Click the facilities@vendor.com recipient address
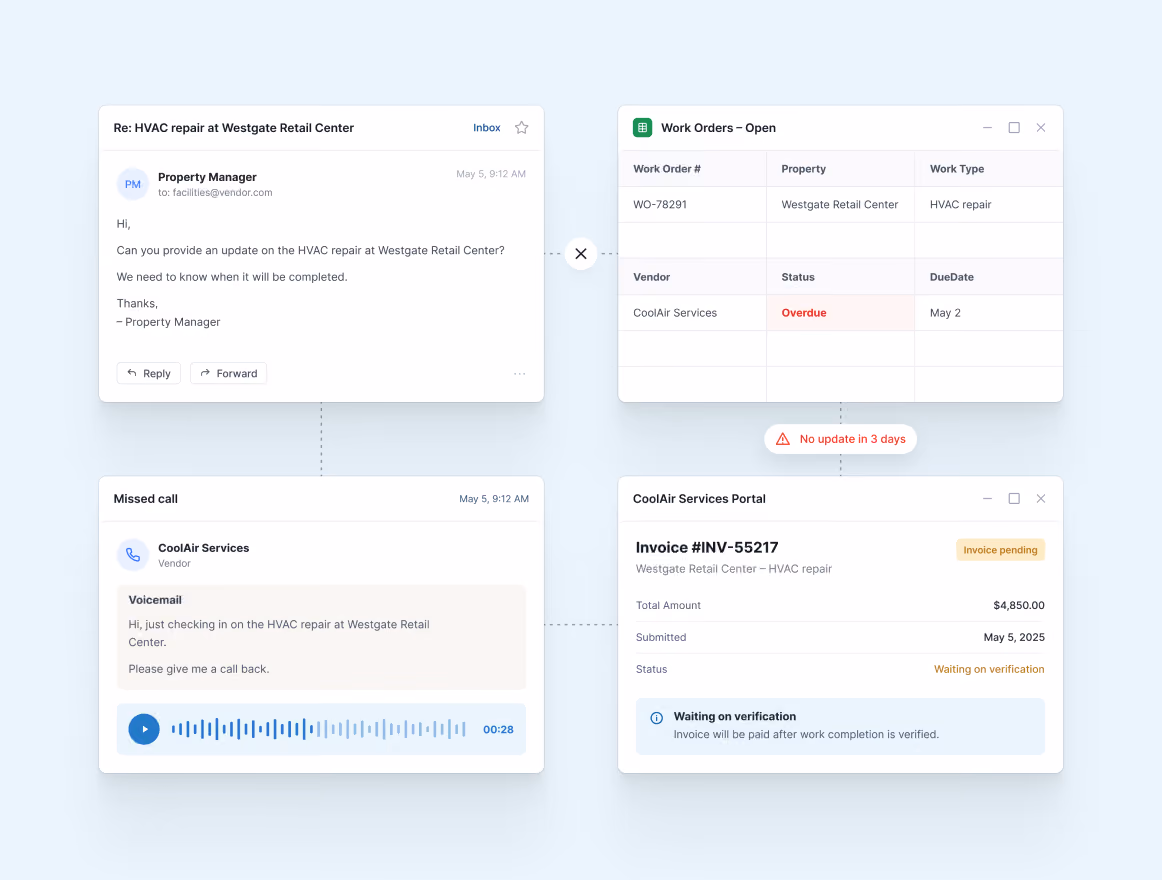The image size is (1162, 880). click(x=222, y=193)
